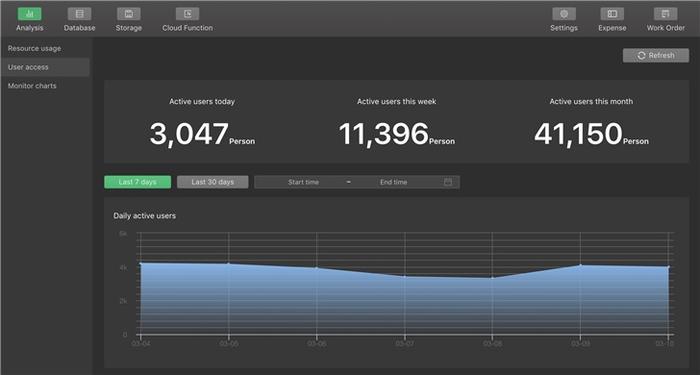Open the Storage toolbar icon

[x=129, y=14]
